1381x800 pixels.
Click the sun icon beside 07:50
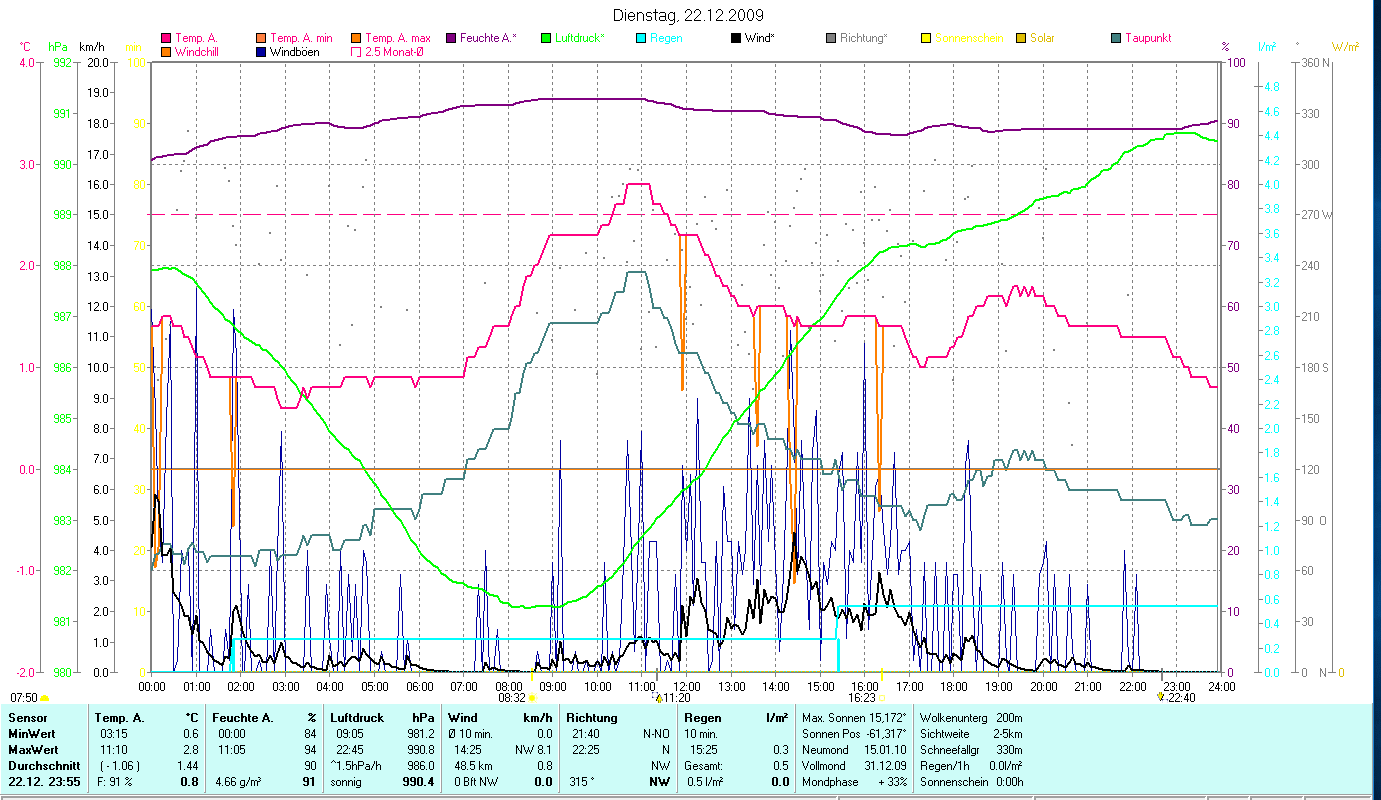[x=44, y=698]
